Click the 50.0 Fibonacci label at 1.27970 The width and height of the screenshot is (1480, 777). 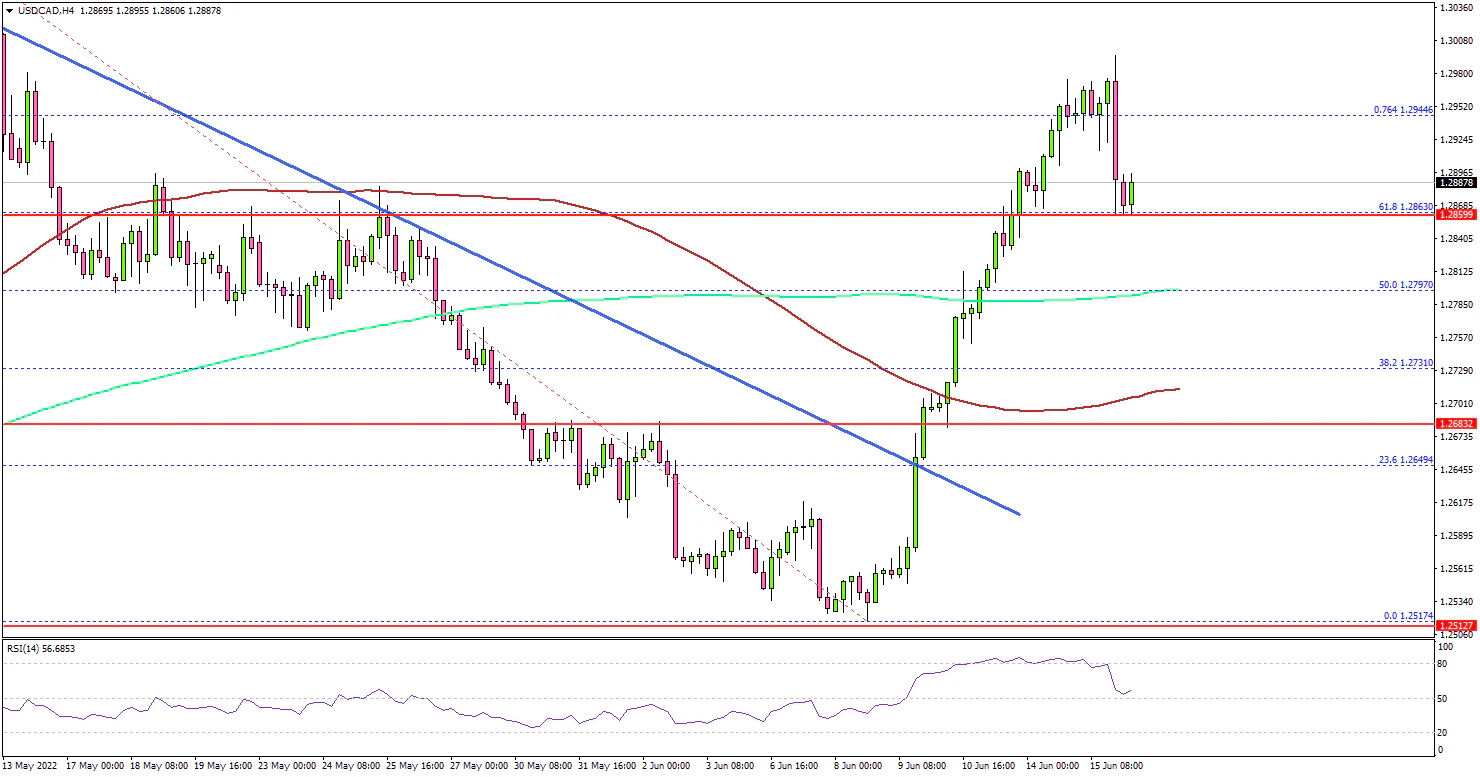(1406, 285)
